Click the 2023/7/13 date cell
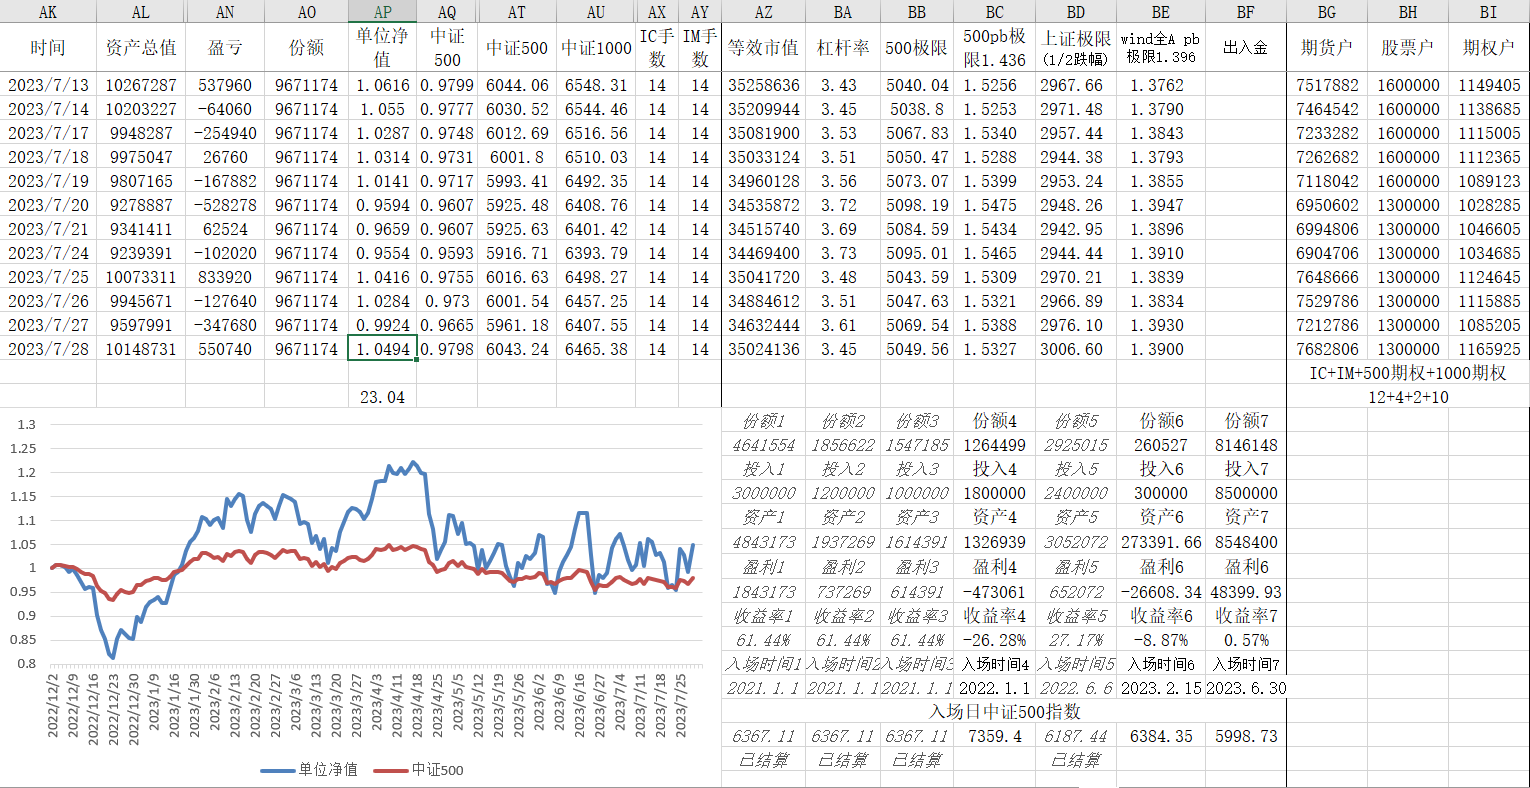The image size is (1530, 788). tap(48, 85)
